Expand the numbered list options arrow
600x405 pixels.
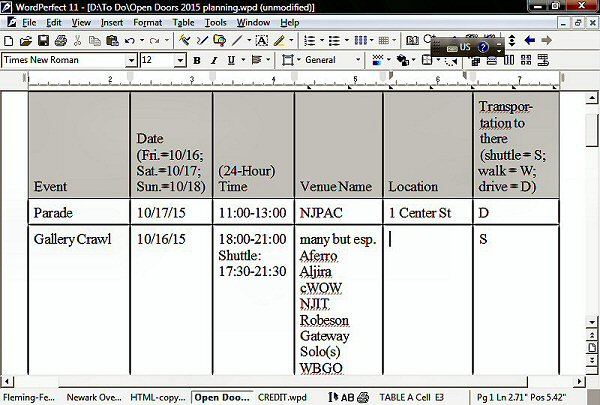322,40
